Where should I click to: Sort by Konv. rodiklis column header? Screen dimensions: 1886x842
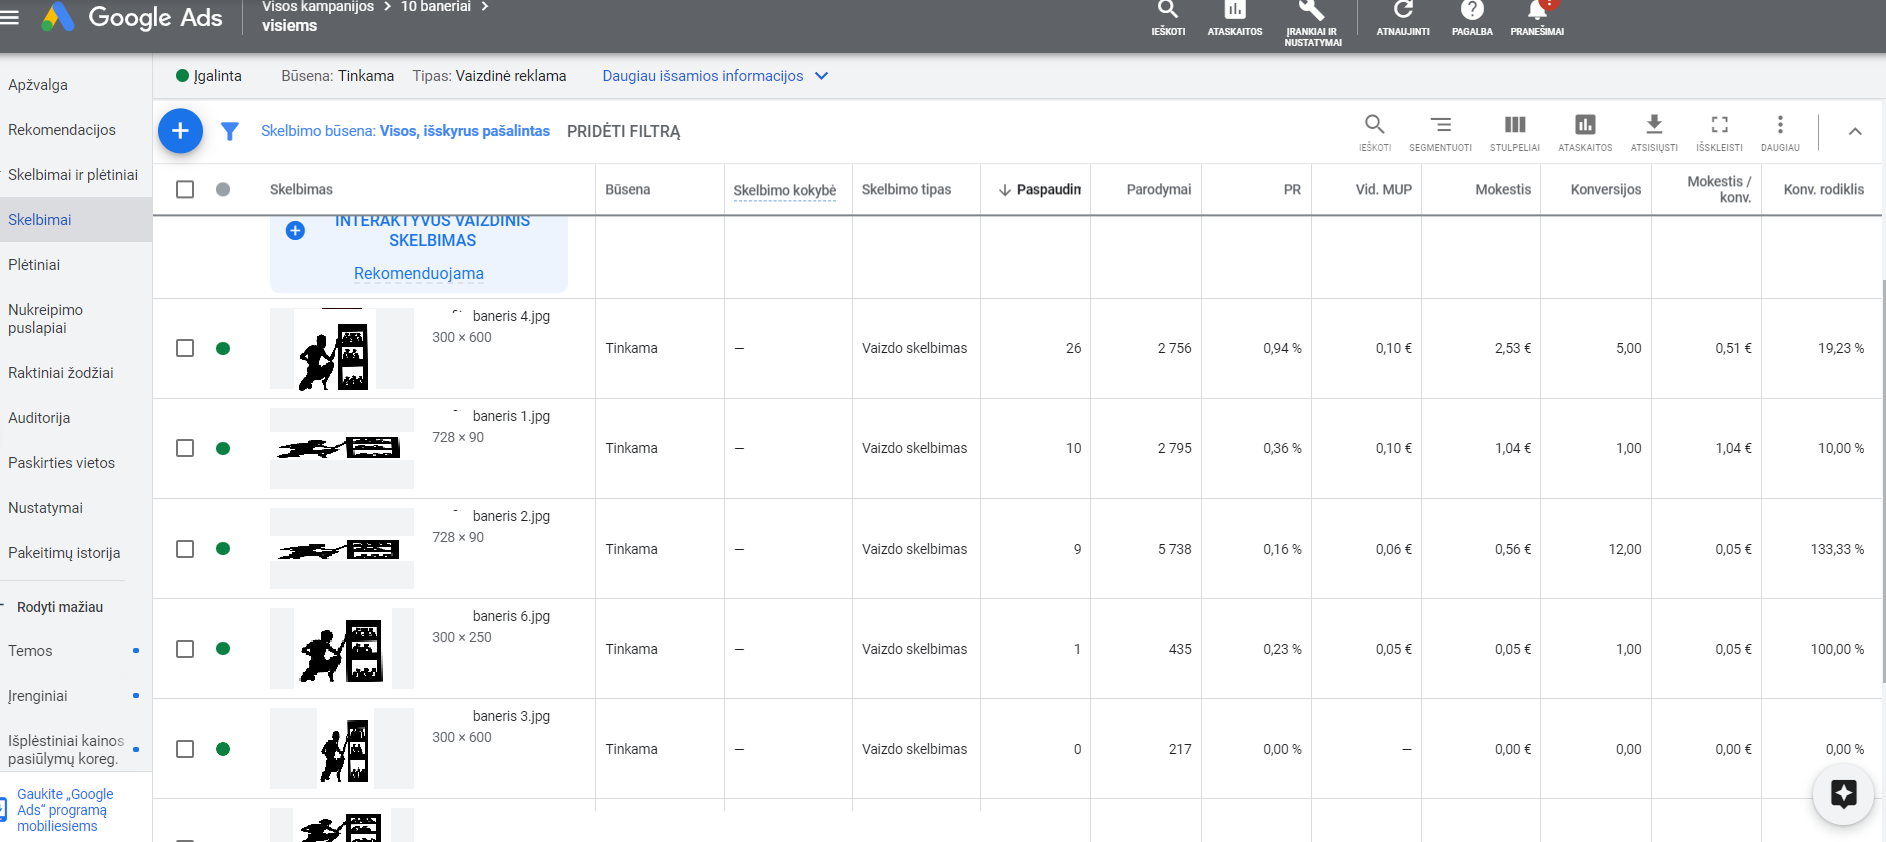click(1824, 189)
